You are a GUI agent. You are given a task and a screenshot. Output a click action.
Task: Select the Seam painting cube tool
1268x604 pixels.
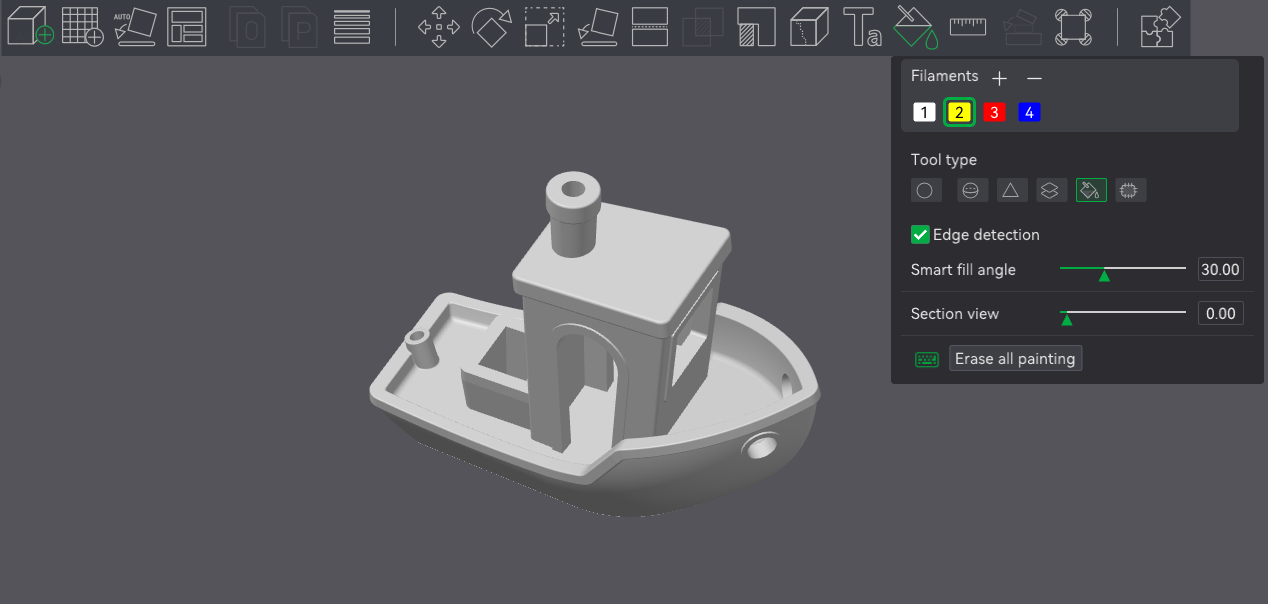coord(809,27)
